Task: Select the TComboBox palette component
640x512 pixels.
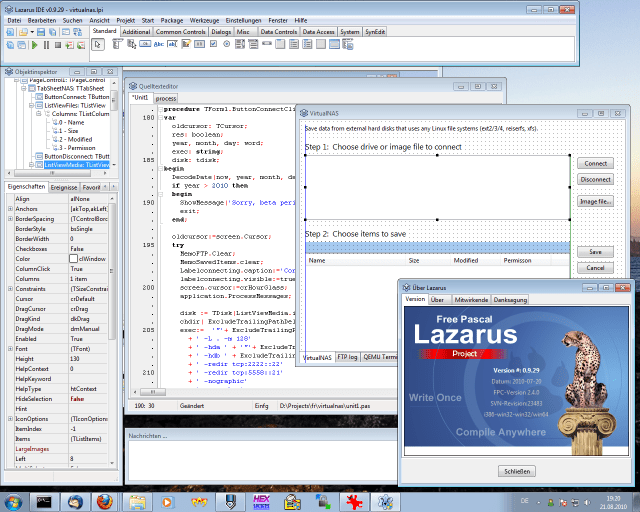Action: click(x=253, y=44)
